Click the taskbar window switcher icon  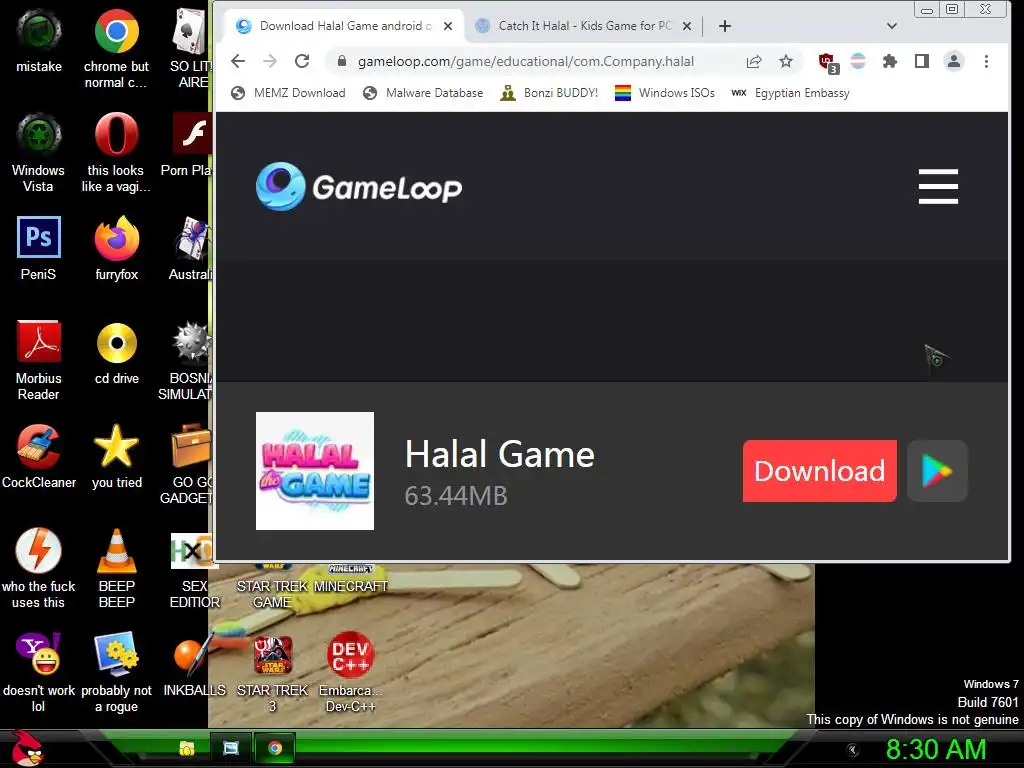(x=231, y=748)
